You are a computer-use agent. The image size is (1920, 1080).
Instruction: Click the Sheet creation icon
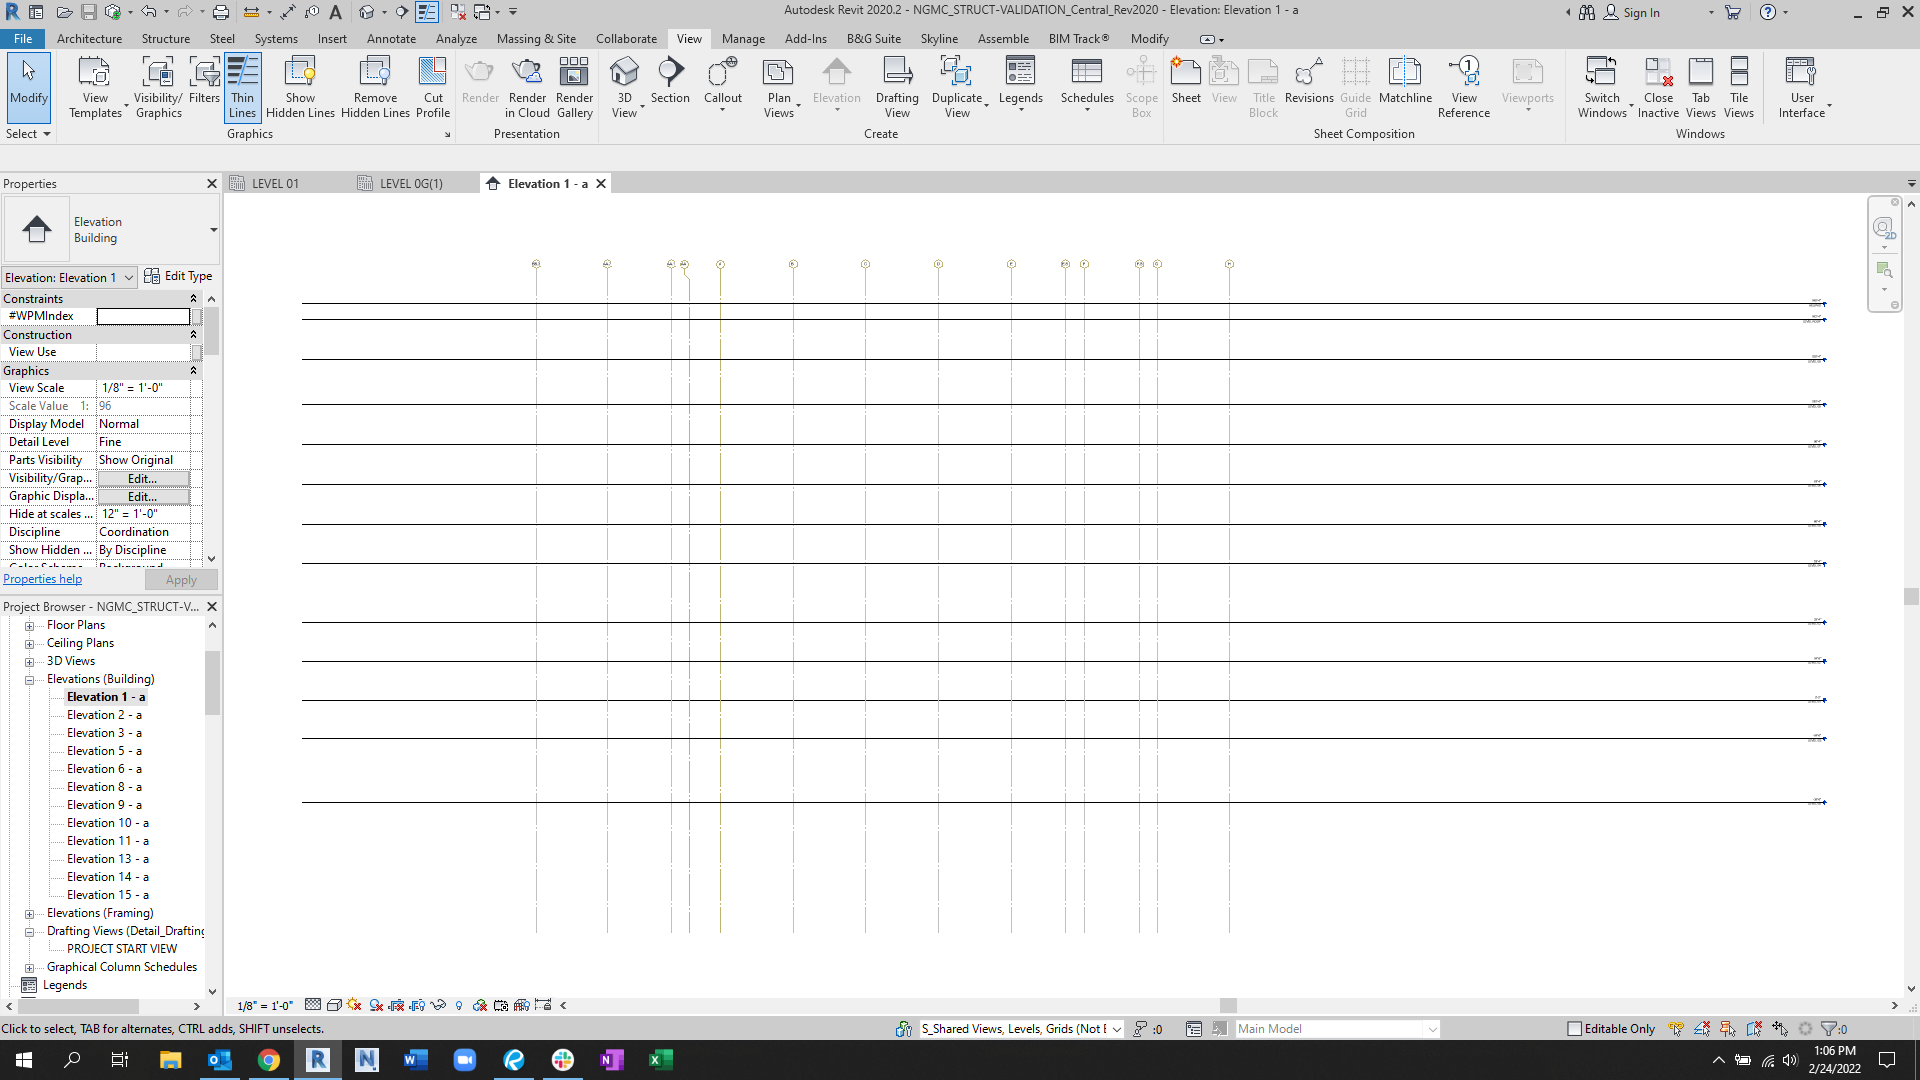click(x=1186, y=72)
